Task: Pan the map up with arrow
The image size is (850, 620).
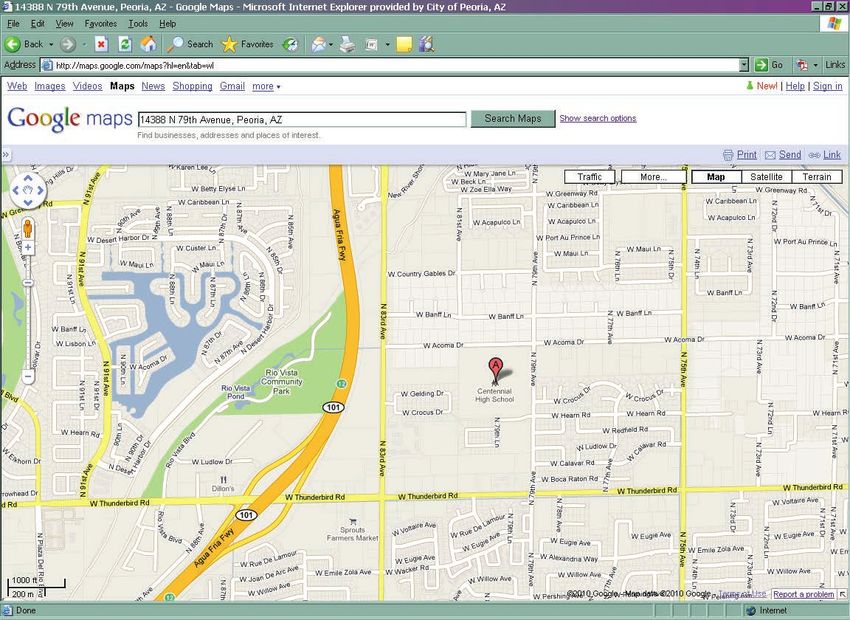Action: click(x=28, y=178)
